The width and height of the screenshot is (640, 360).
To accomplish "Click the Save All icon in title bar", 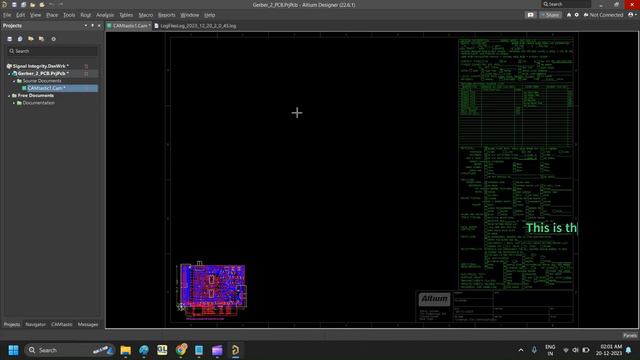I will (x=23, y=4).
